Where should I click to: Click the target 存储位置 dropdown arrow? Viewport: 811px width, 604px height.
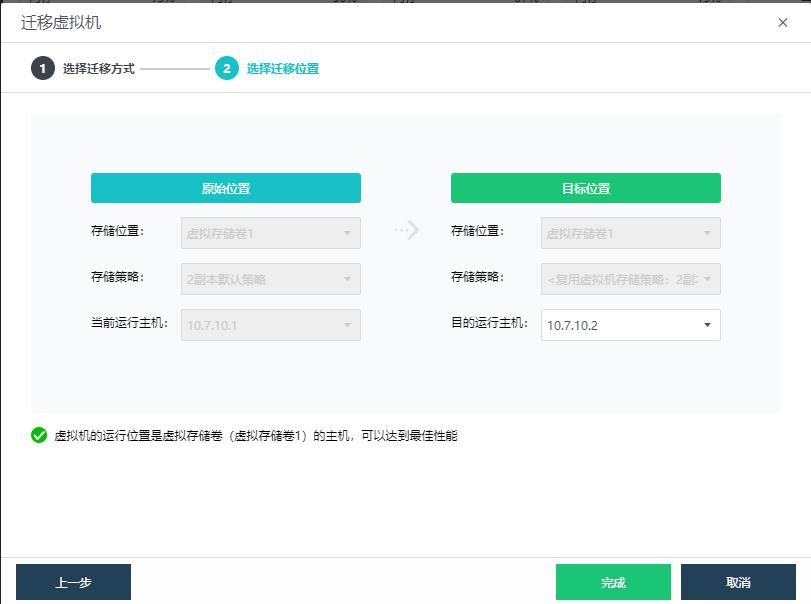(707, 233)
